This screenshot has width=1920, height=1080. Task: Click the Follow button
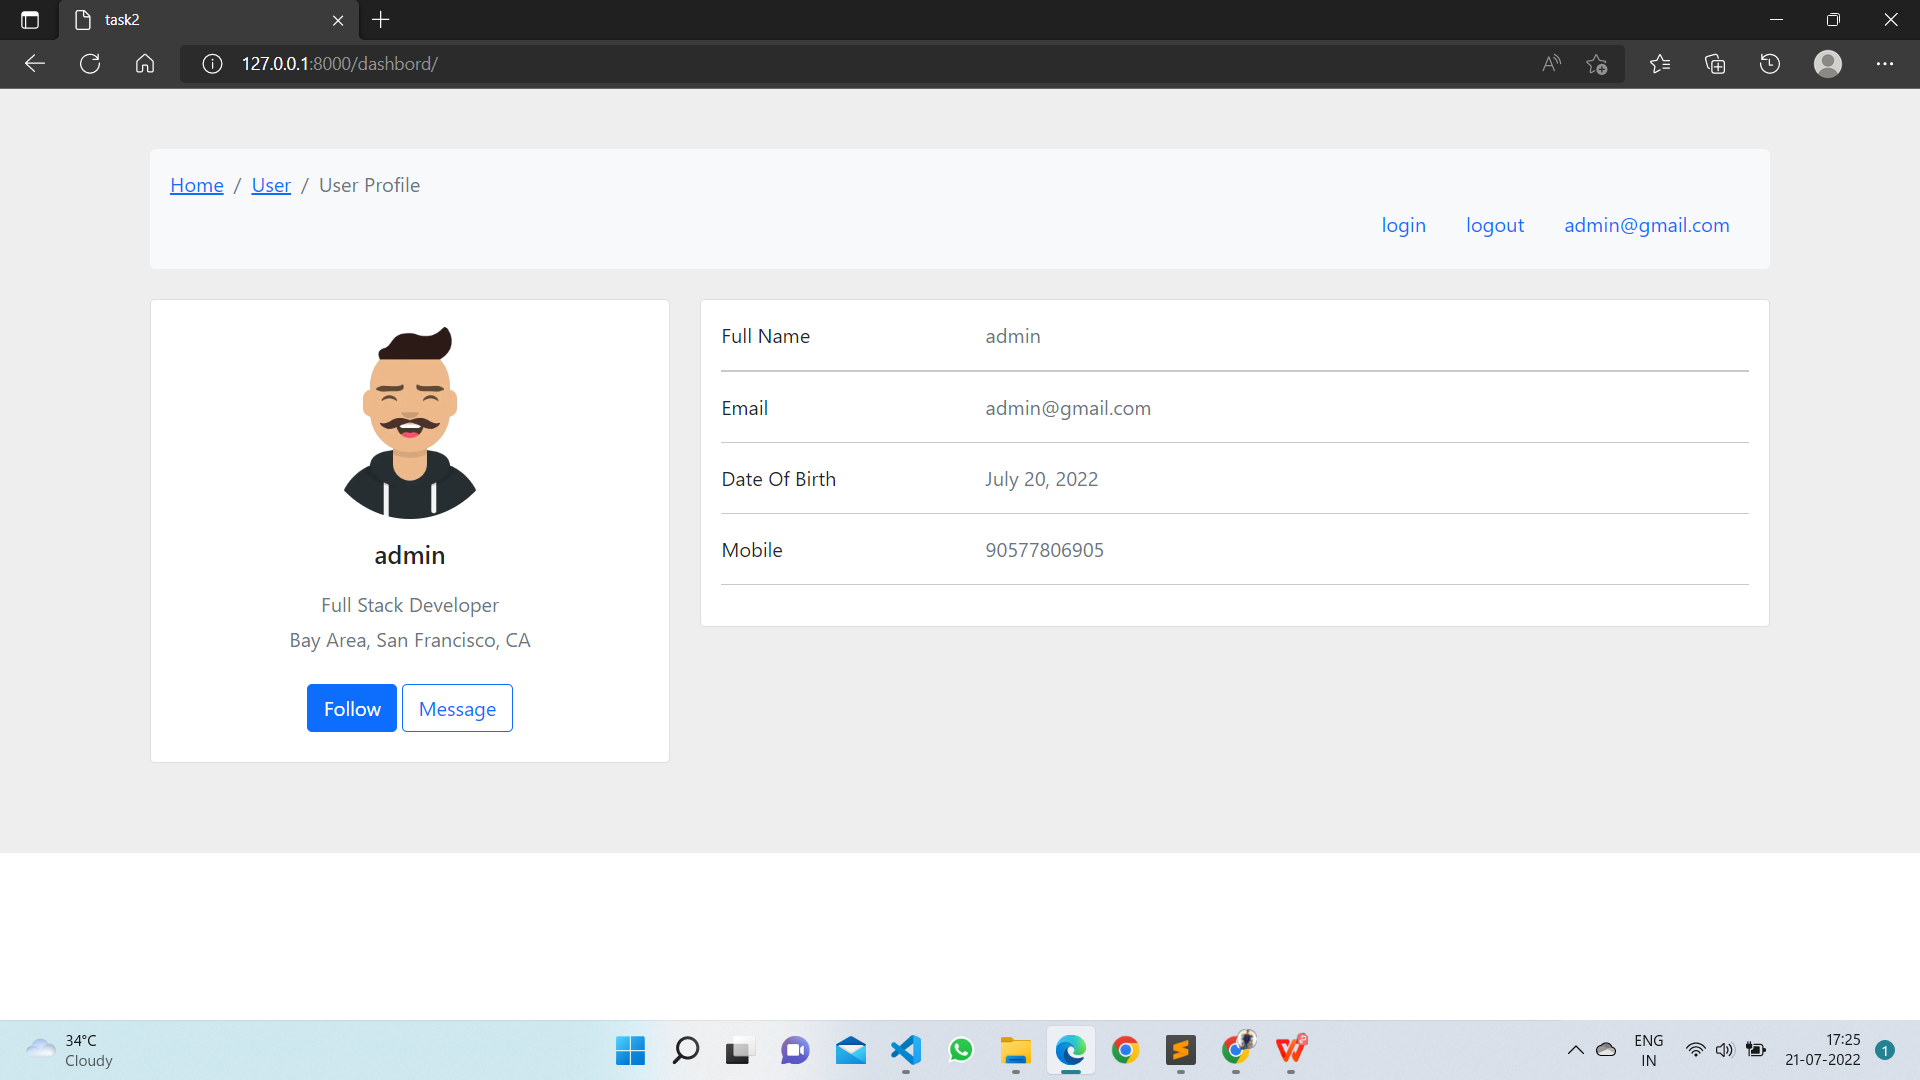[352, 708]
